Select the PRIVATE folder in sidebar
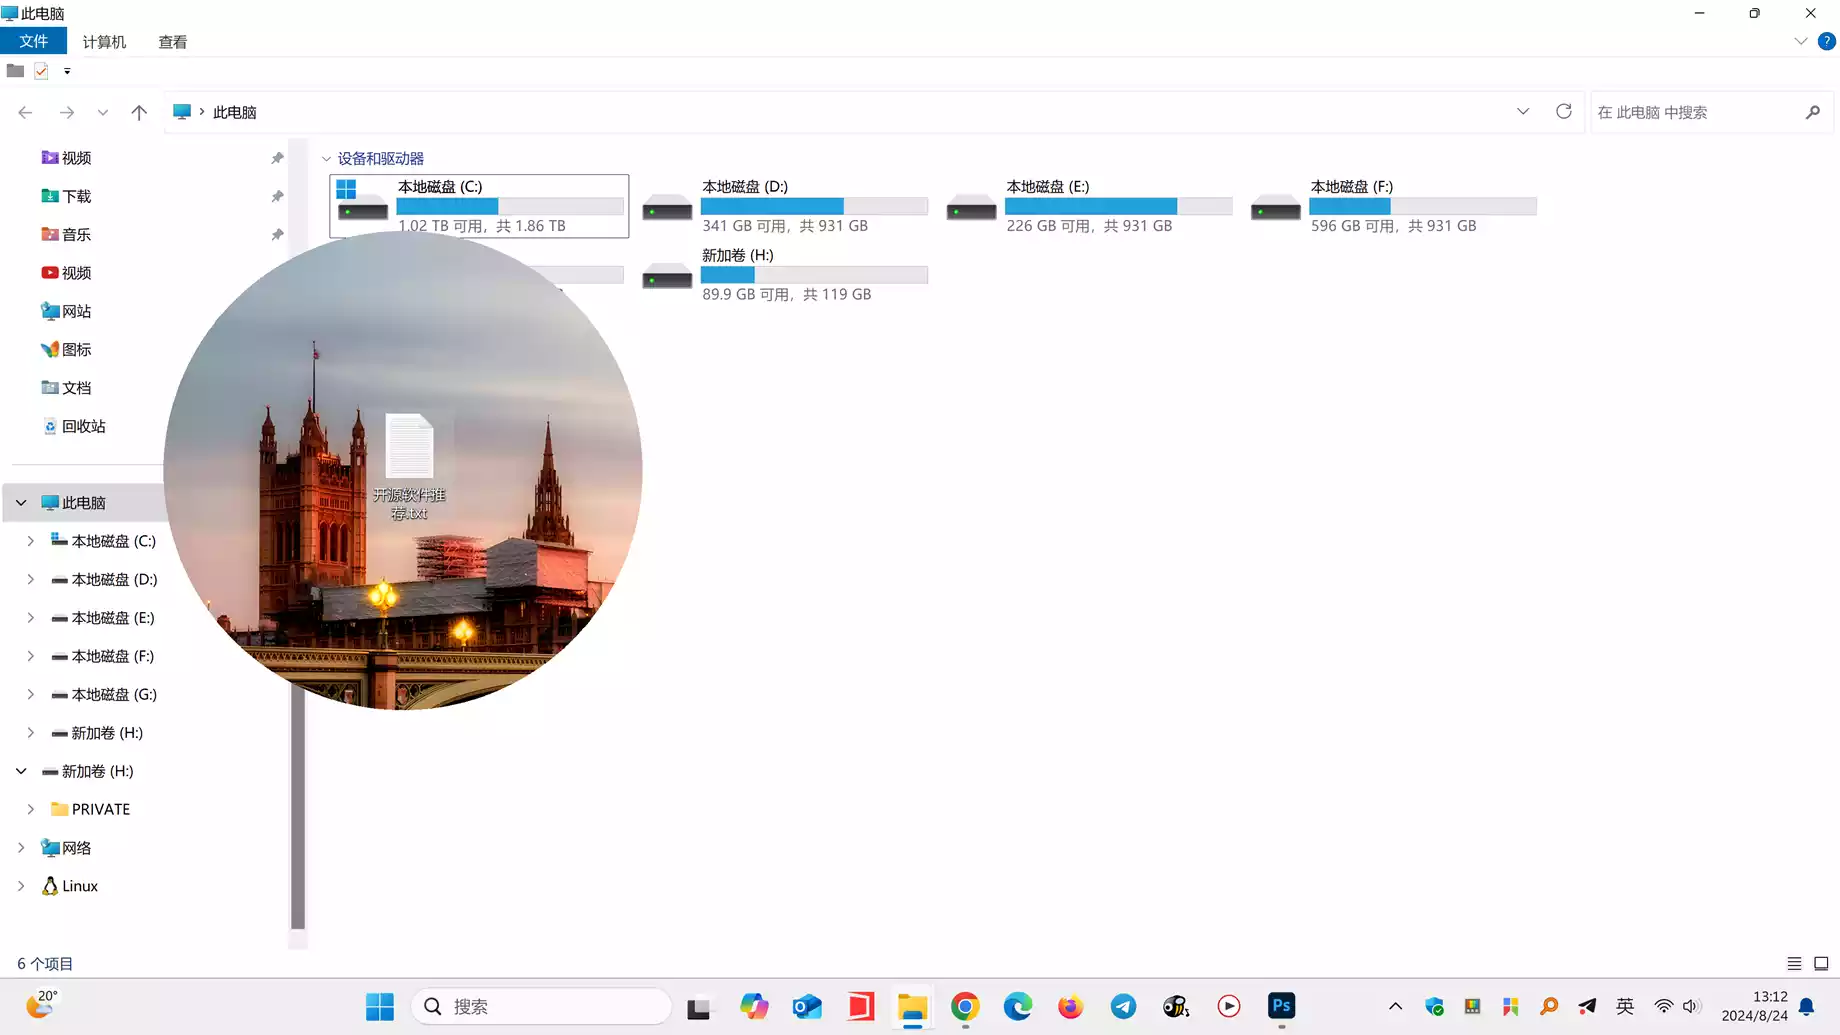 point(100,809)
